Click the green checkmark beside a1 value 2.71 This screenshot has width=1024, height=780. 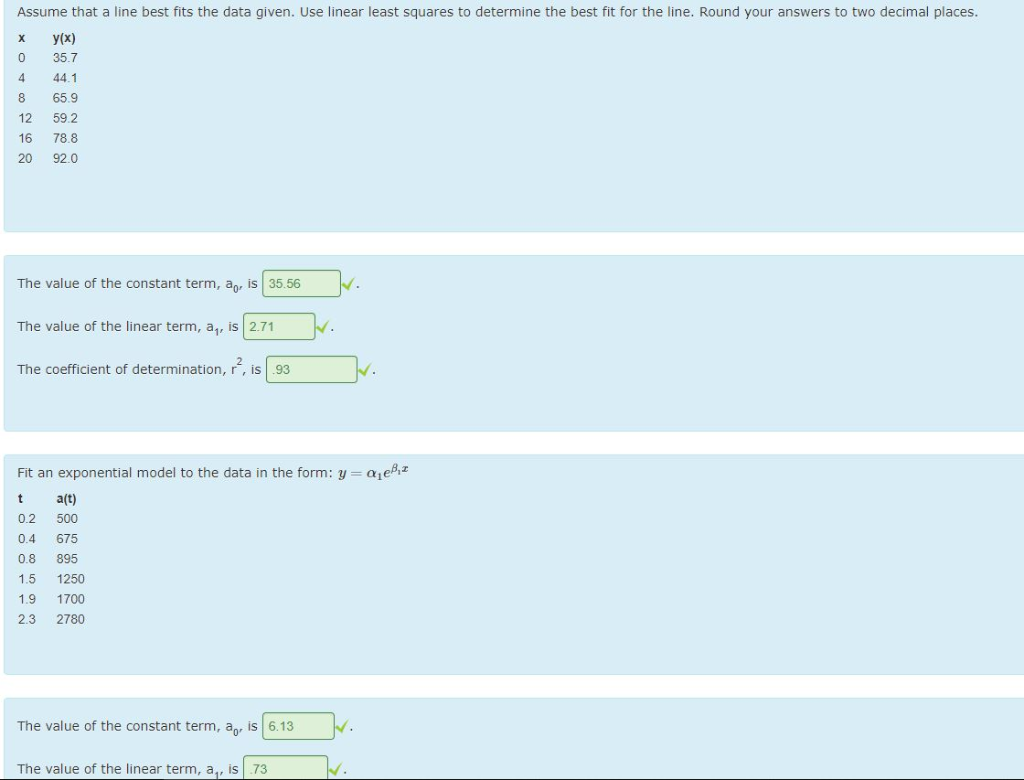tap(320, 326)
